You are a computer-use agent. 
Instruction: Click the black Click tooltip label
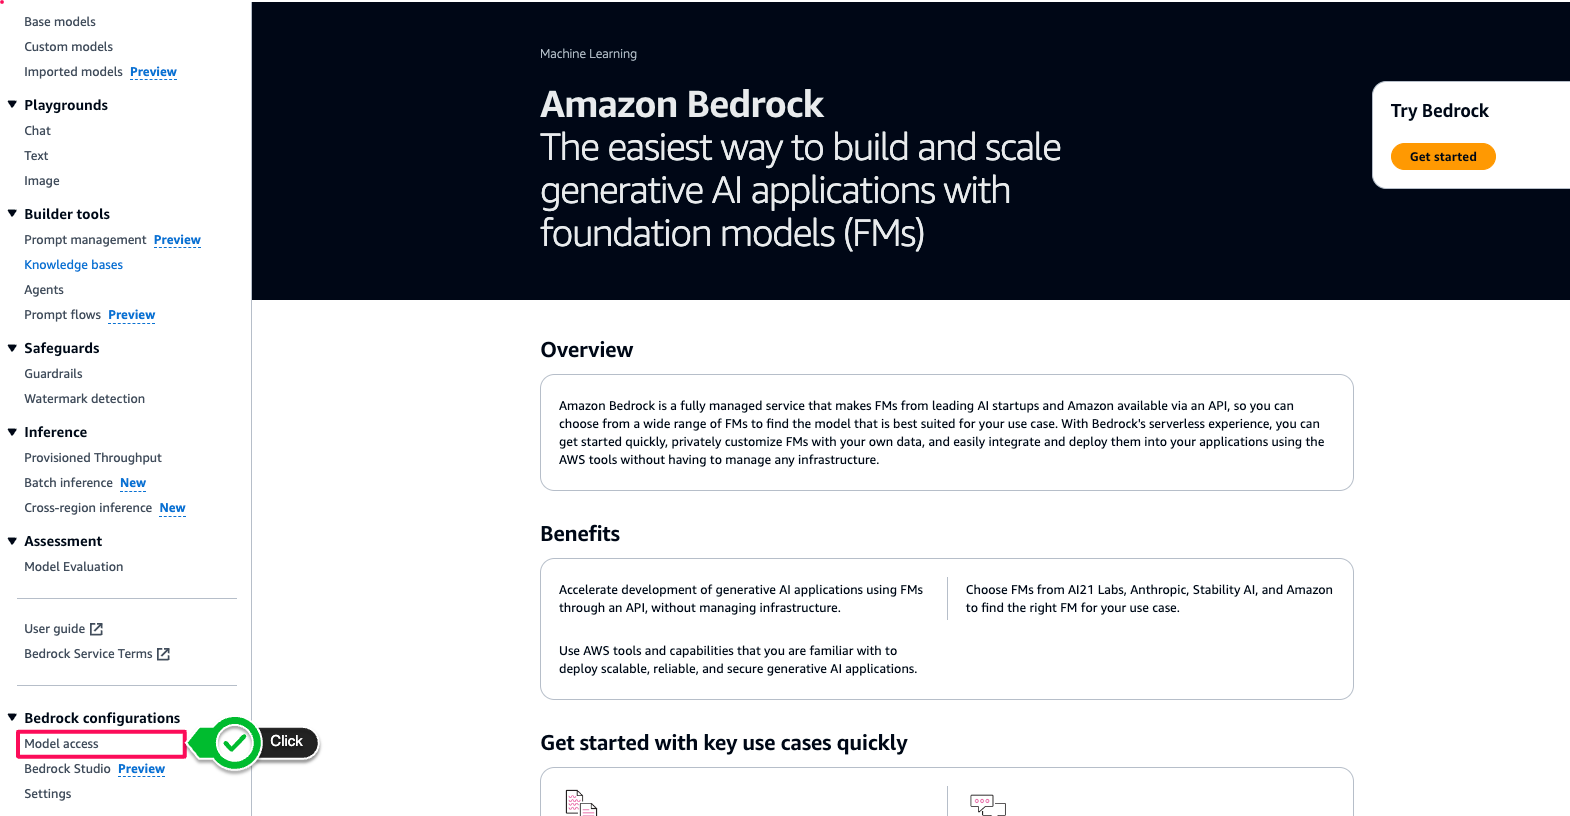coord(287,742)
